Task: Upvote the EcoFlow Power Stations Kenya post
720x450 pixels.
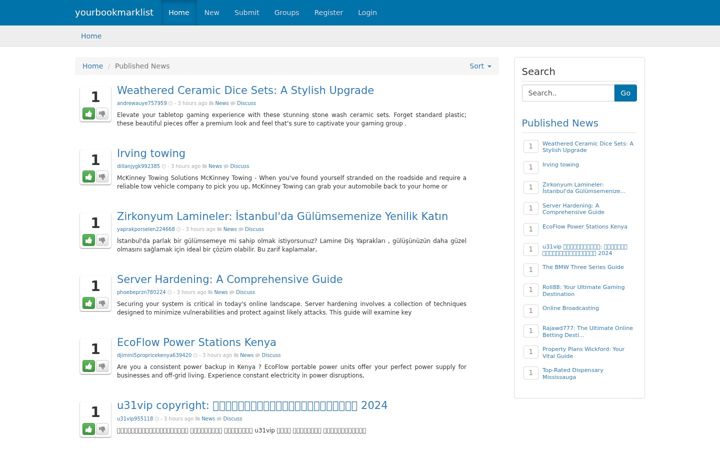Action: point(89,366)
